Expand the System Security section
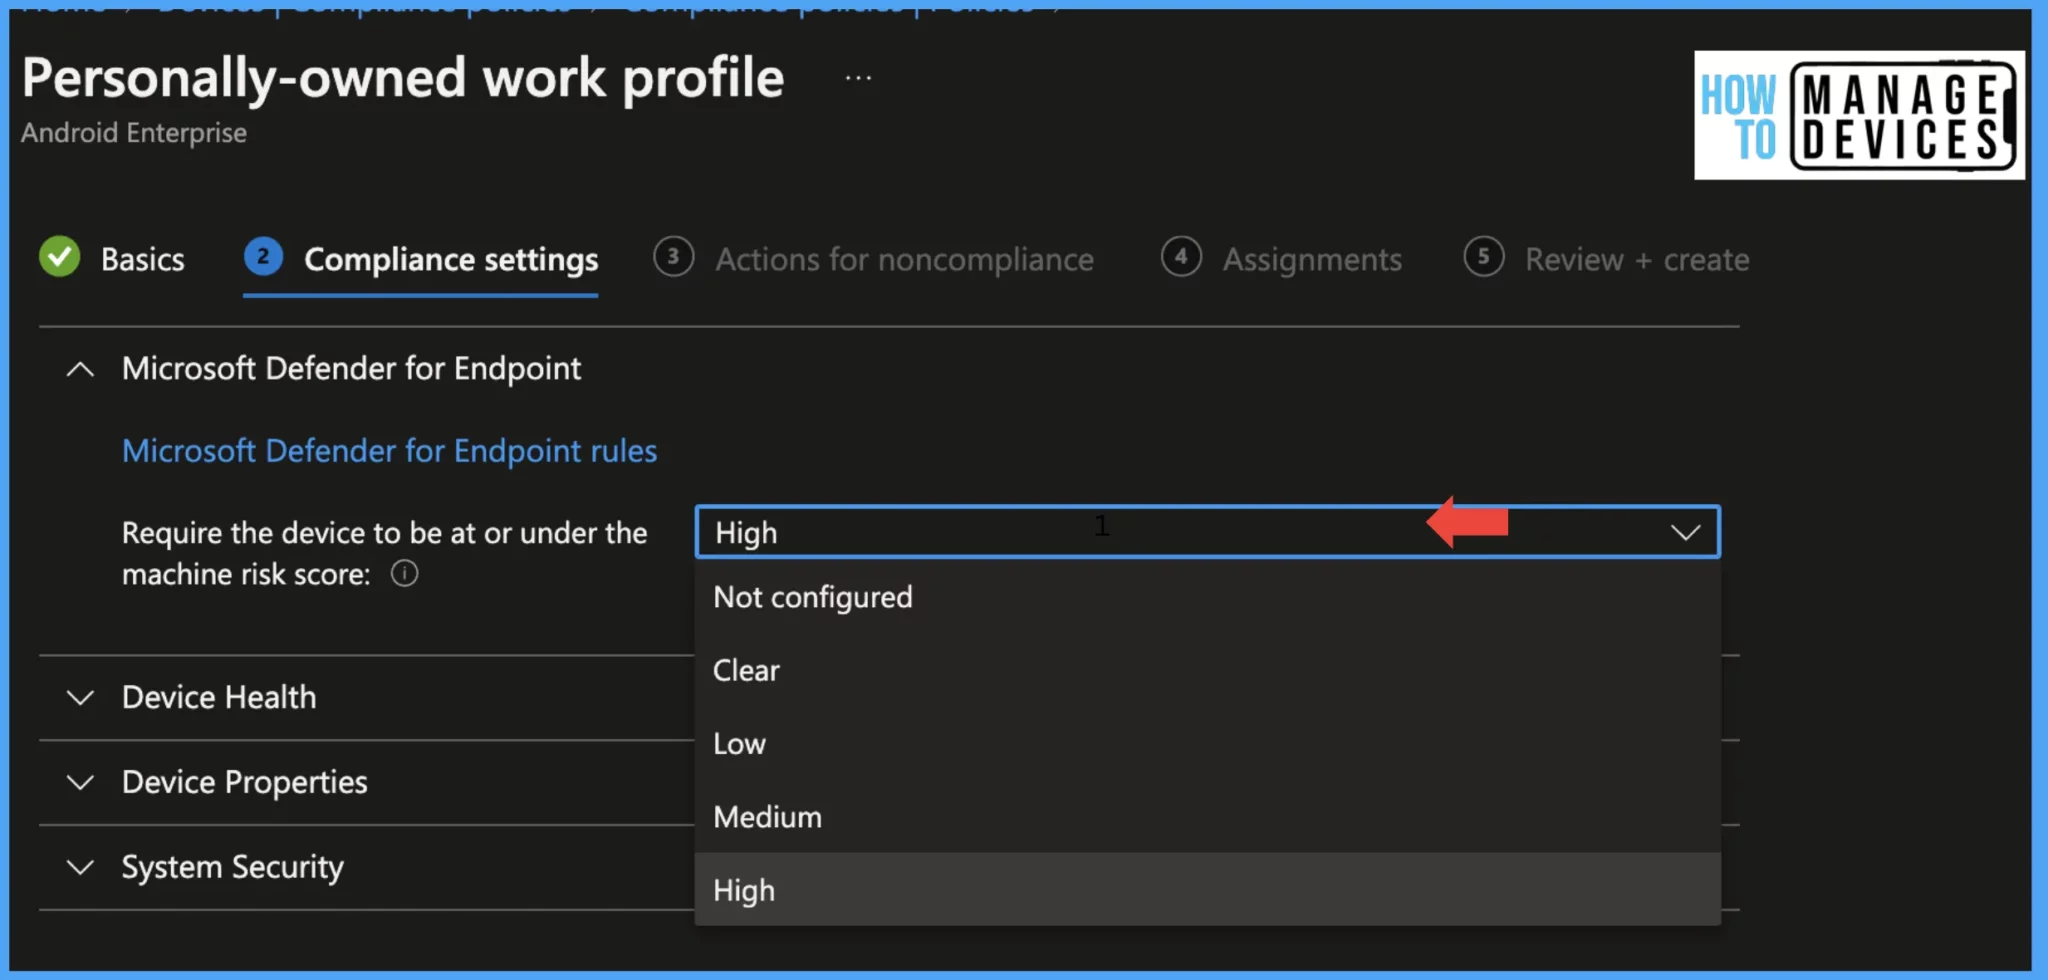 tap(80, 867)
